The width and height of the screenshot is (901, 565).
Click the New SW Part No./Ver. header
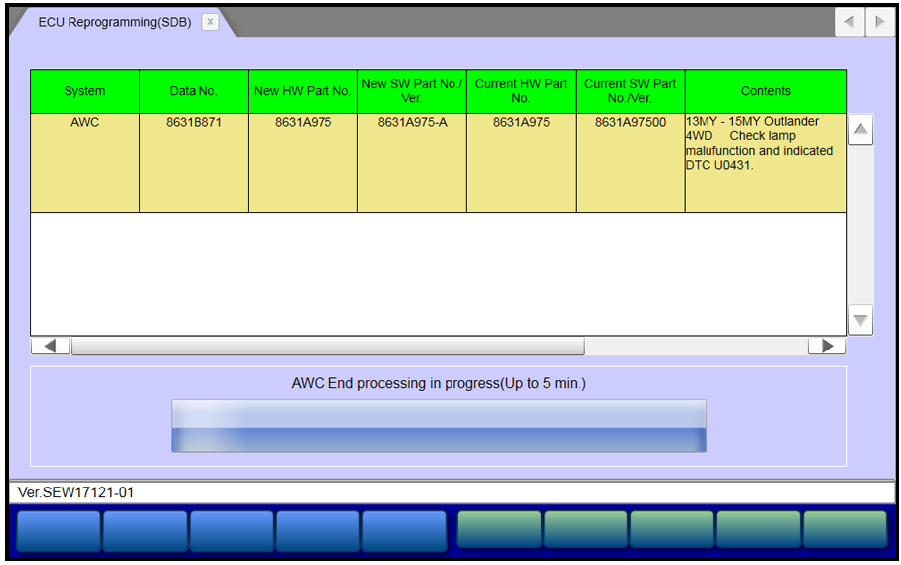pos(411,91)
